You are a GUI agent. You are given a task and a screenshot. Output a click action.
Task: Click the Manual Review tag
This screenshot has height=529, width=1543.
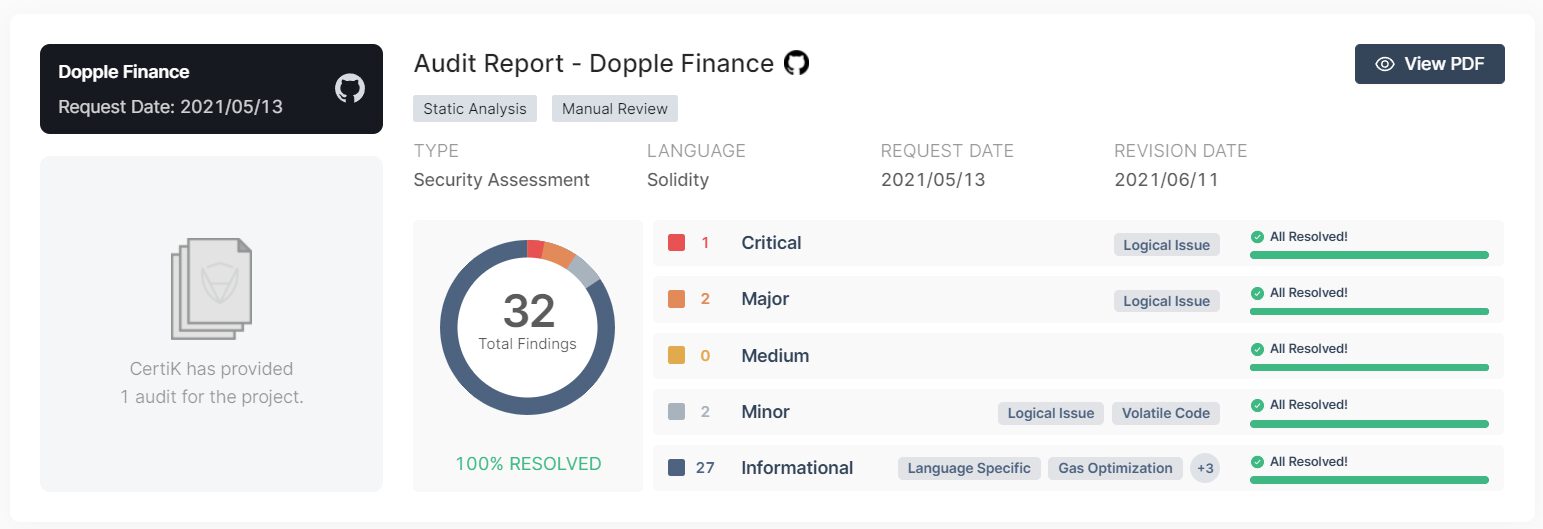pyautogui.click(x=615, y=109)
